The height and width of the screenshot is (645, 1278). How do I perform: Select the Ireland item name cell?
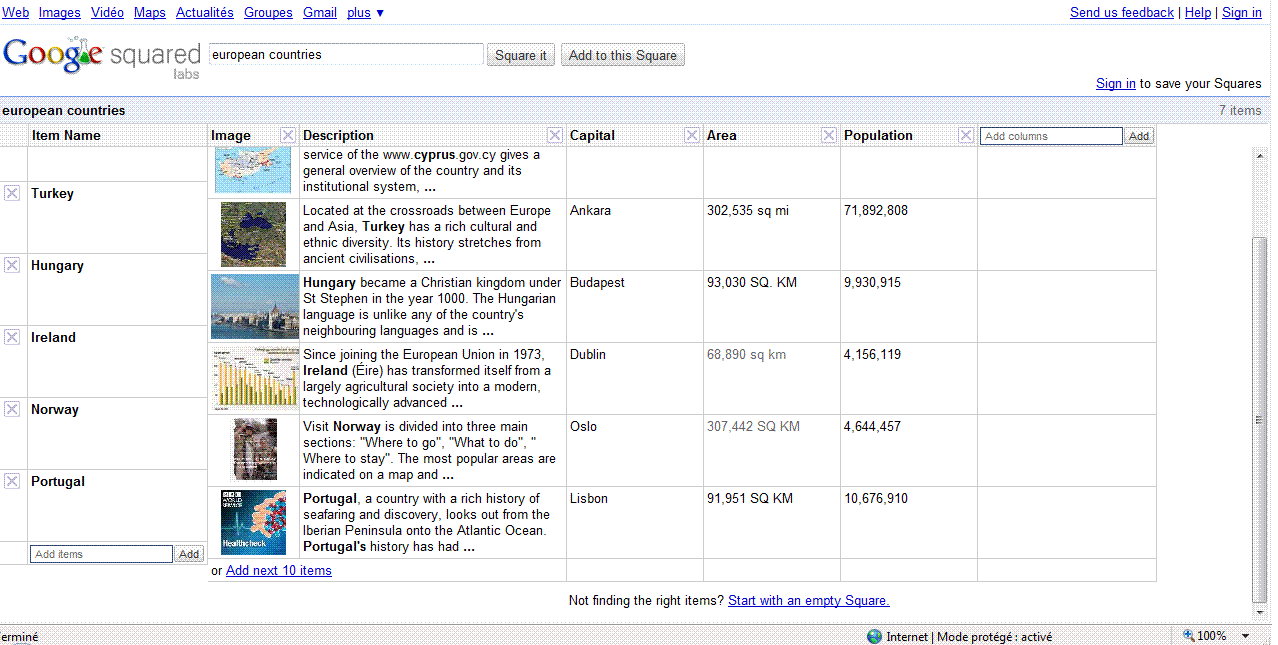117,361
